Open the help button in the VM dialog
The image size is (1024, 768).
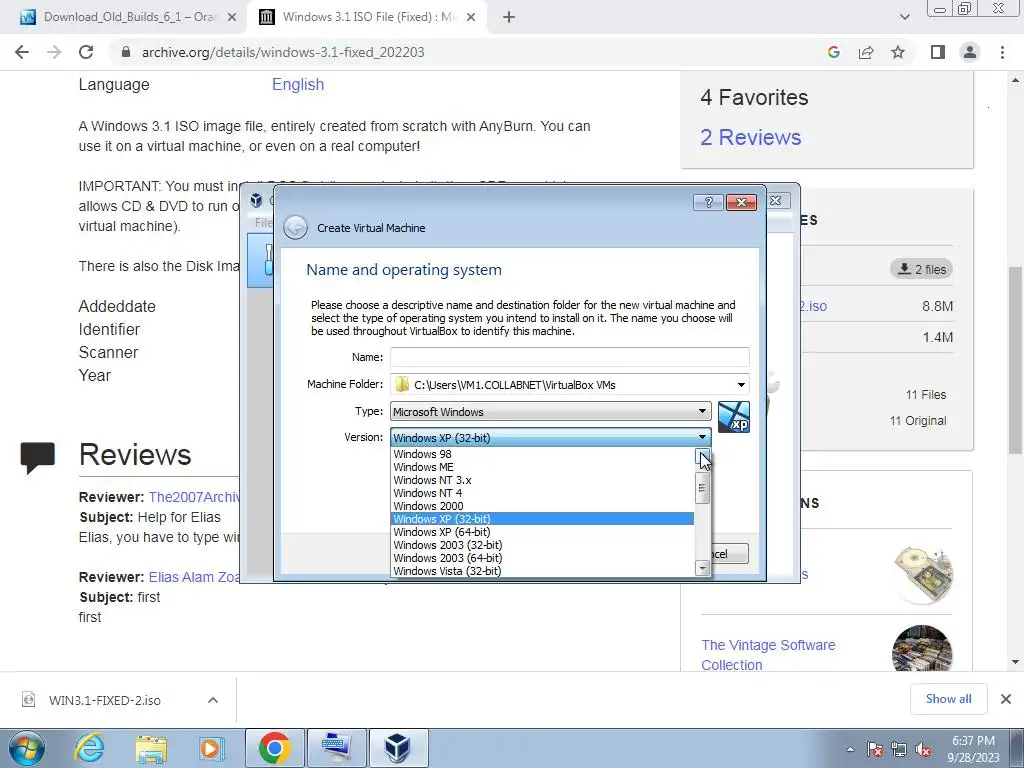pos(708,202)
